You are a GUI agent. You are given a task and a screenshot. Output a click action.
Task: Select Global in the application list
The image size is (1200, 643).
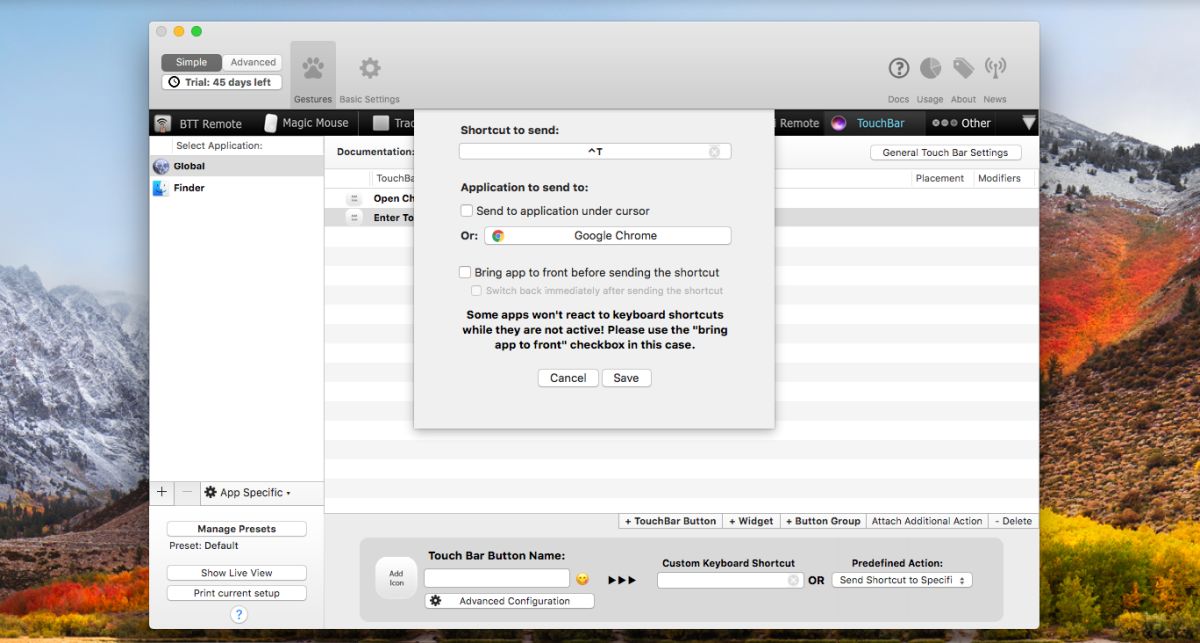pyautogui.click(x=236, y=167)
